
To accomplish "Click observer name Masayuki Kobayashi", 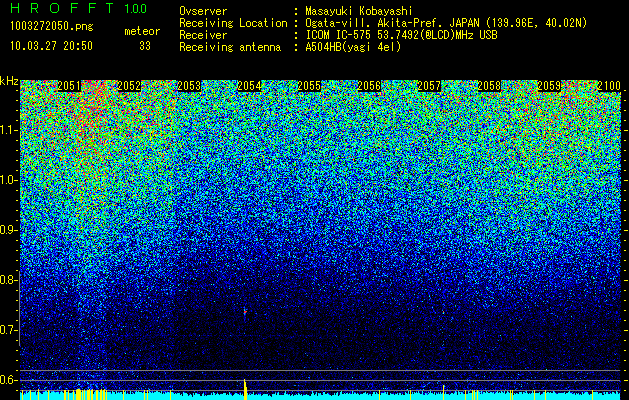I will click(359, 11).
